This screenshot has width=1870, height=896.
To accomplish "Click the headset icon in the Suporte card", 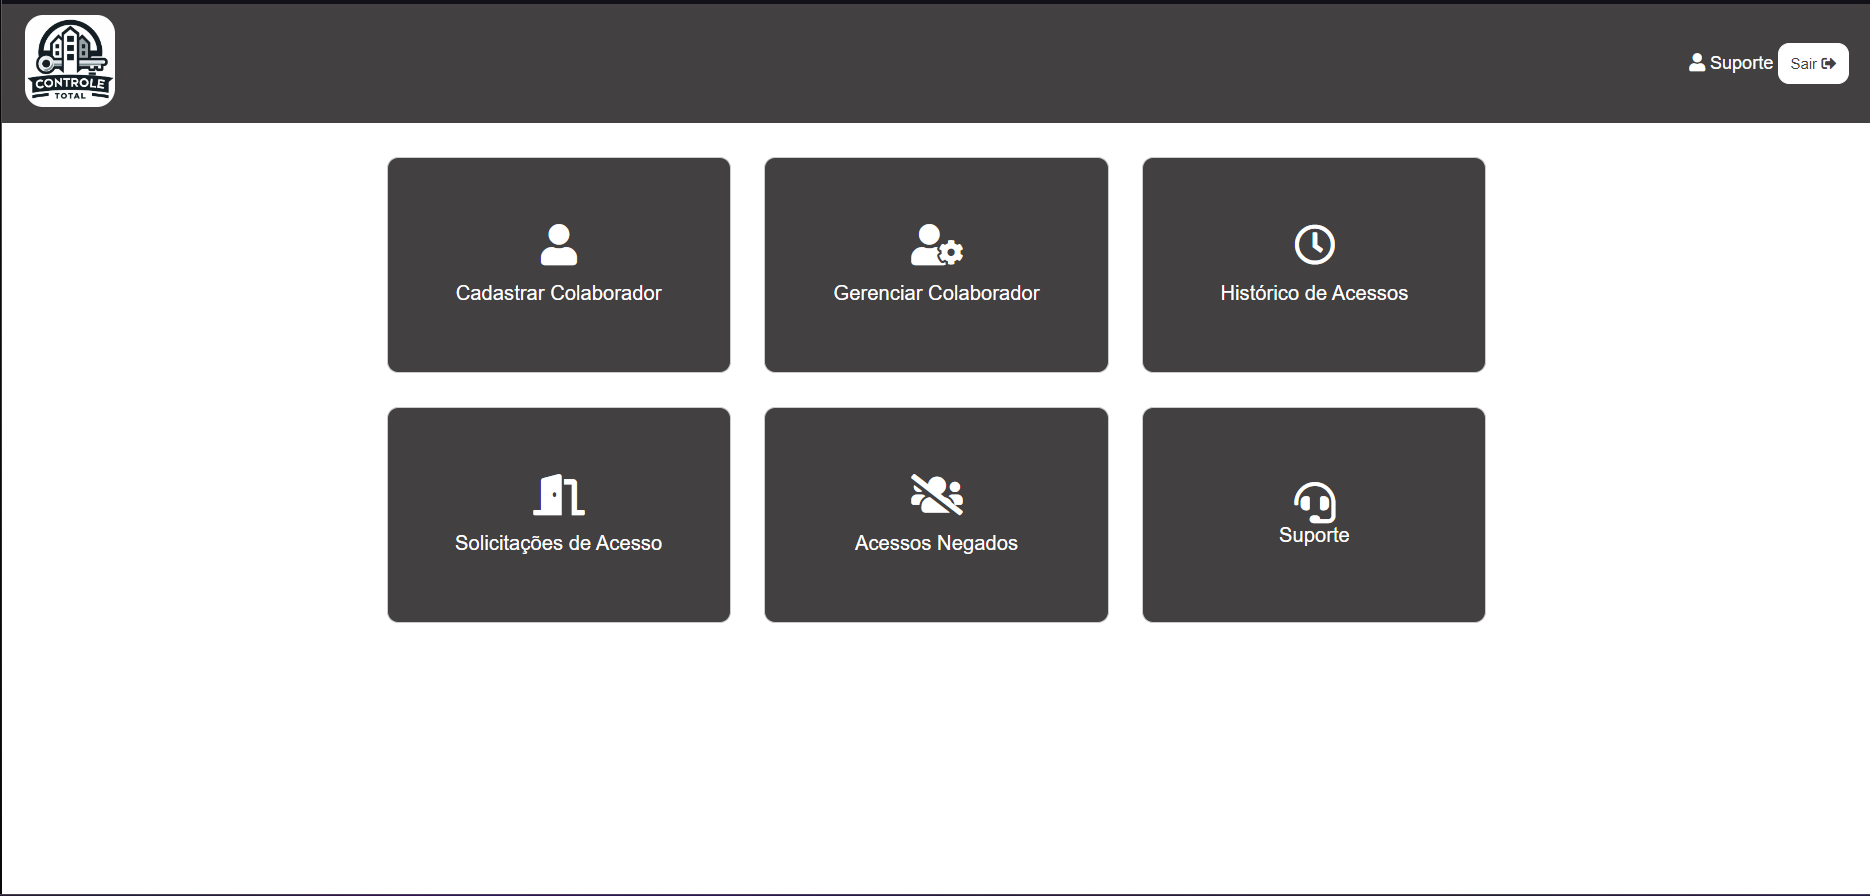I will [1314, 502].
